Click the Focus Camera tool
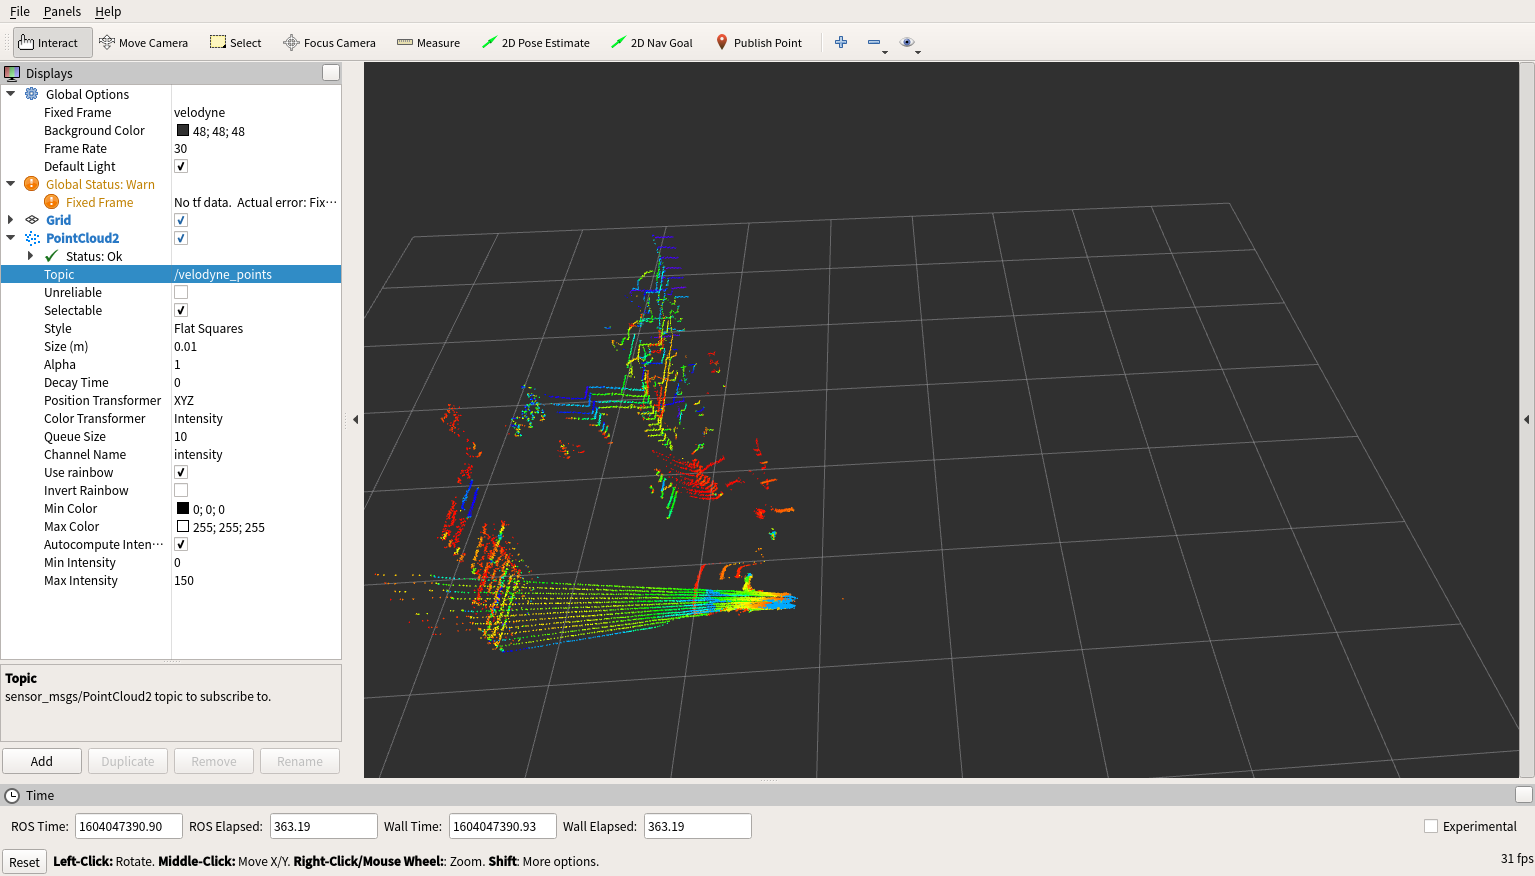The height and width of the screenshot is (876, 1535). point(329,42)
